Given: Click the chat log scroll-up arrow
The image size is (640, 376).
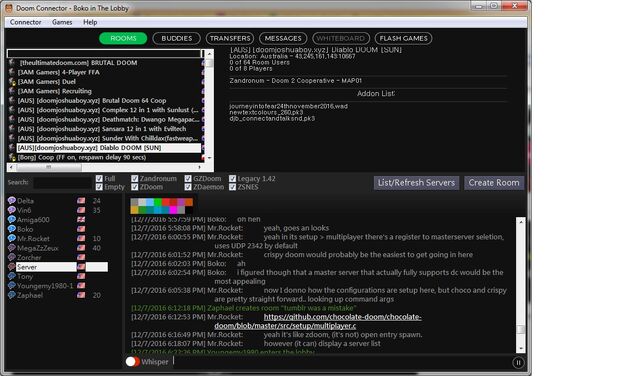Looking at the screenshot, I should point(521,222).
